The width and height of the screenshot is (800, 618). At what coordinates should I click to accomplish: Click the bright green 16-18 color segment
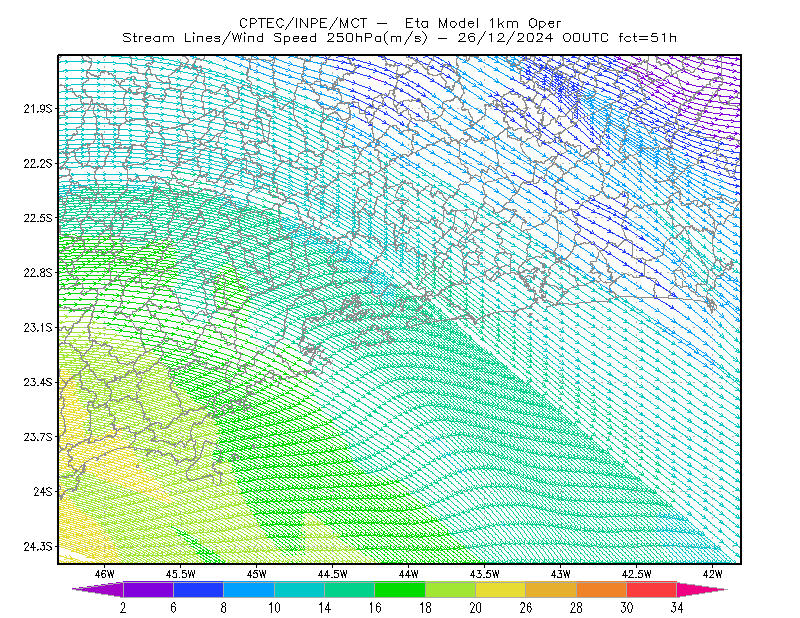click(400, 589)
